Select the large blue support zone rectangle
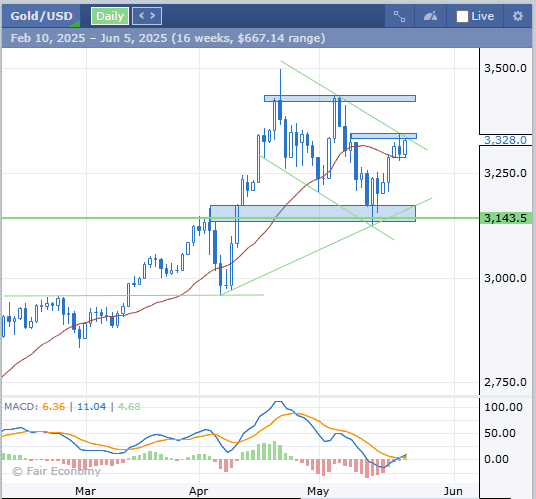Viewport: 536px width, 499px height. [x=313, y=214]
